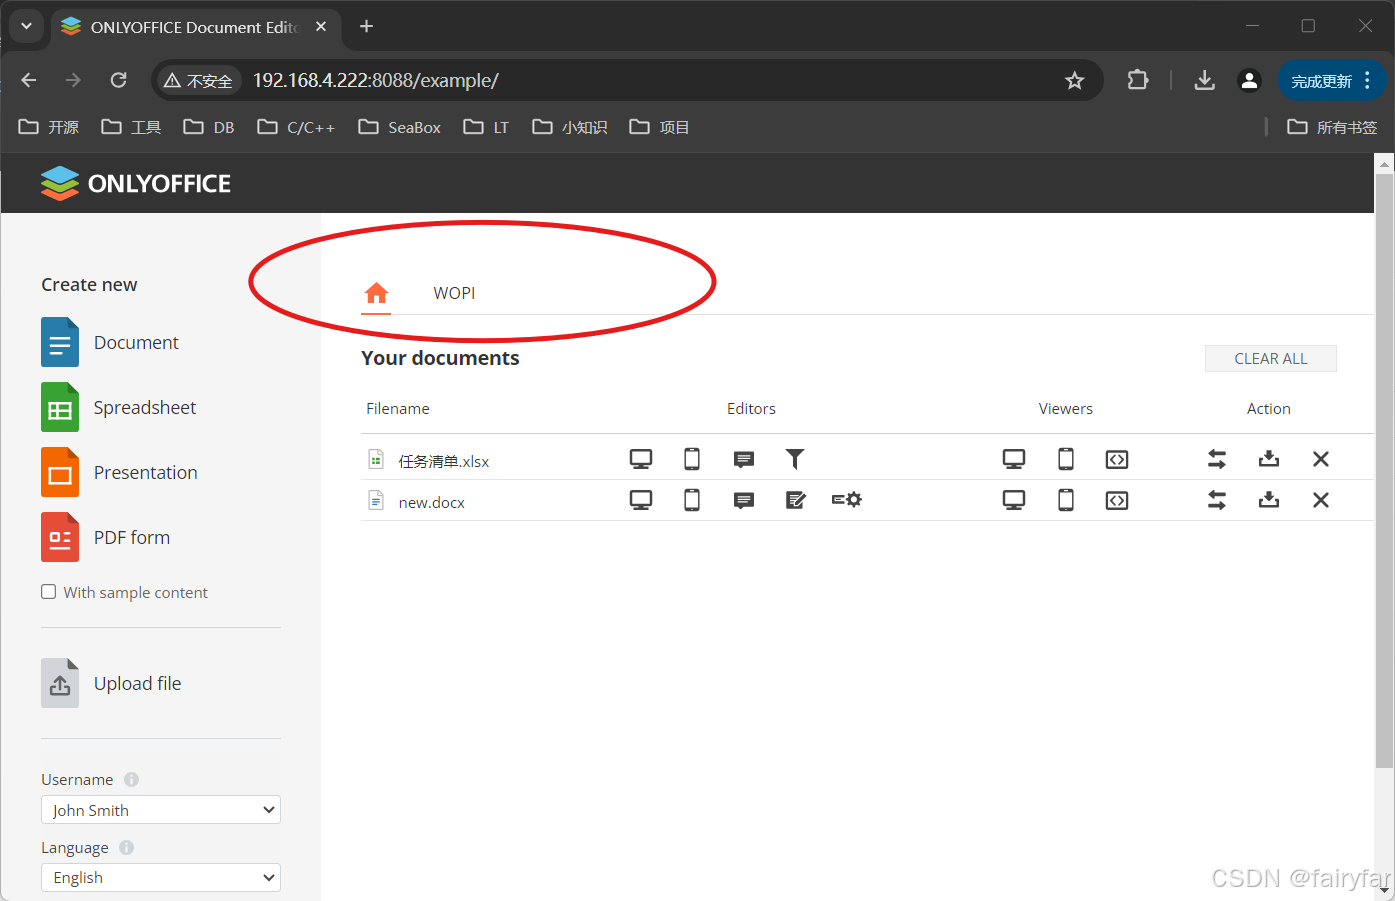Open new.docx in comment-only mode

[744, 500]
